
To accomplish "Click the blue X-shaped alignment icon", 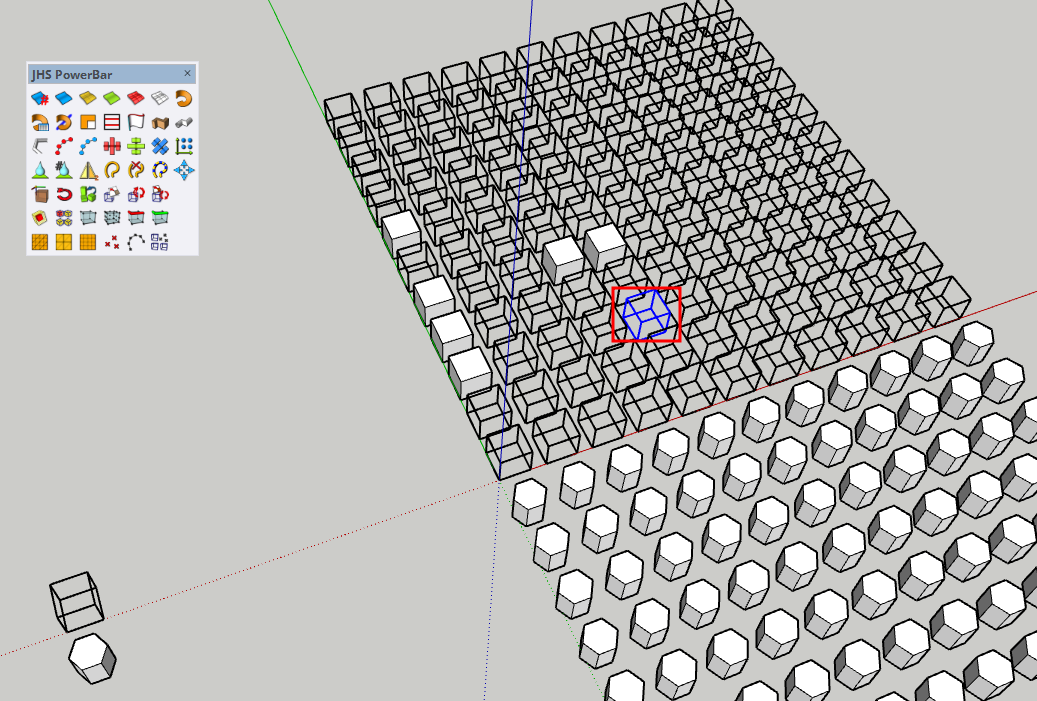I will pos(159,146).
